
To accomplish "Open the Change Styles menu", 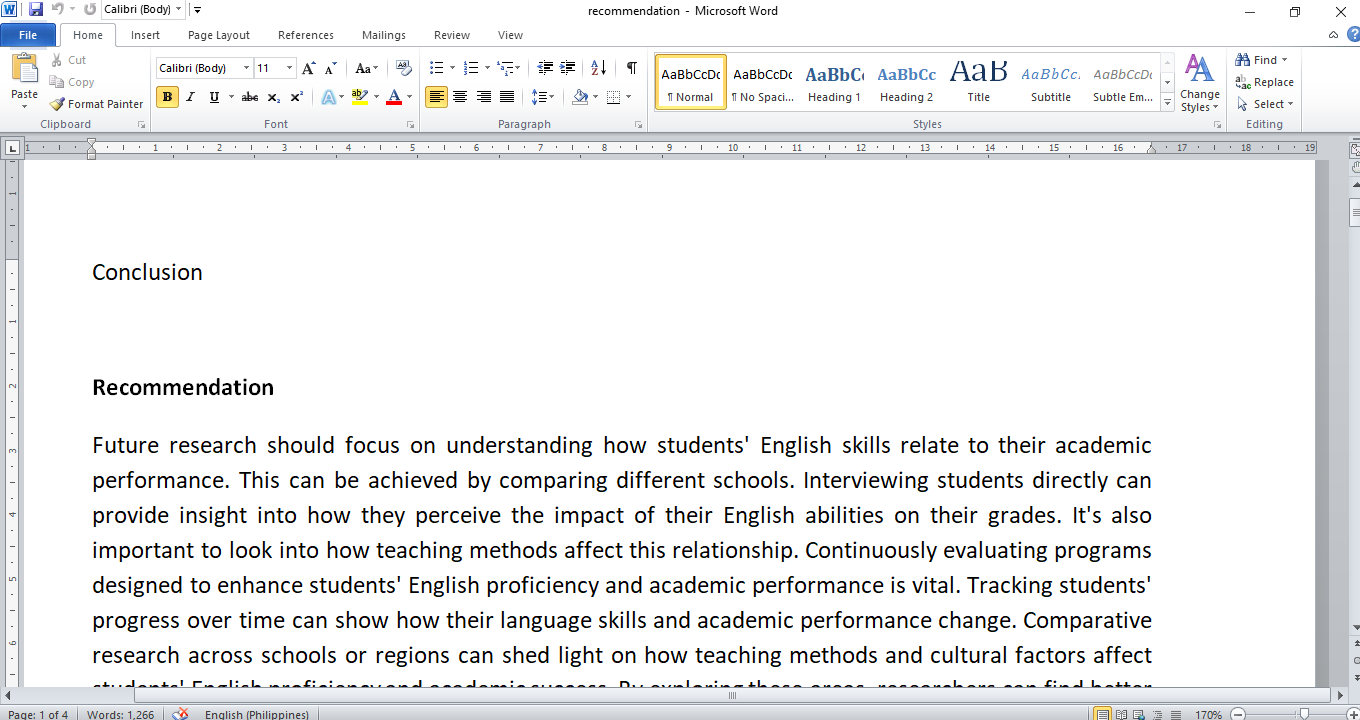I will (1199, 83).
